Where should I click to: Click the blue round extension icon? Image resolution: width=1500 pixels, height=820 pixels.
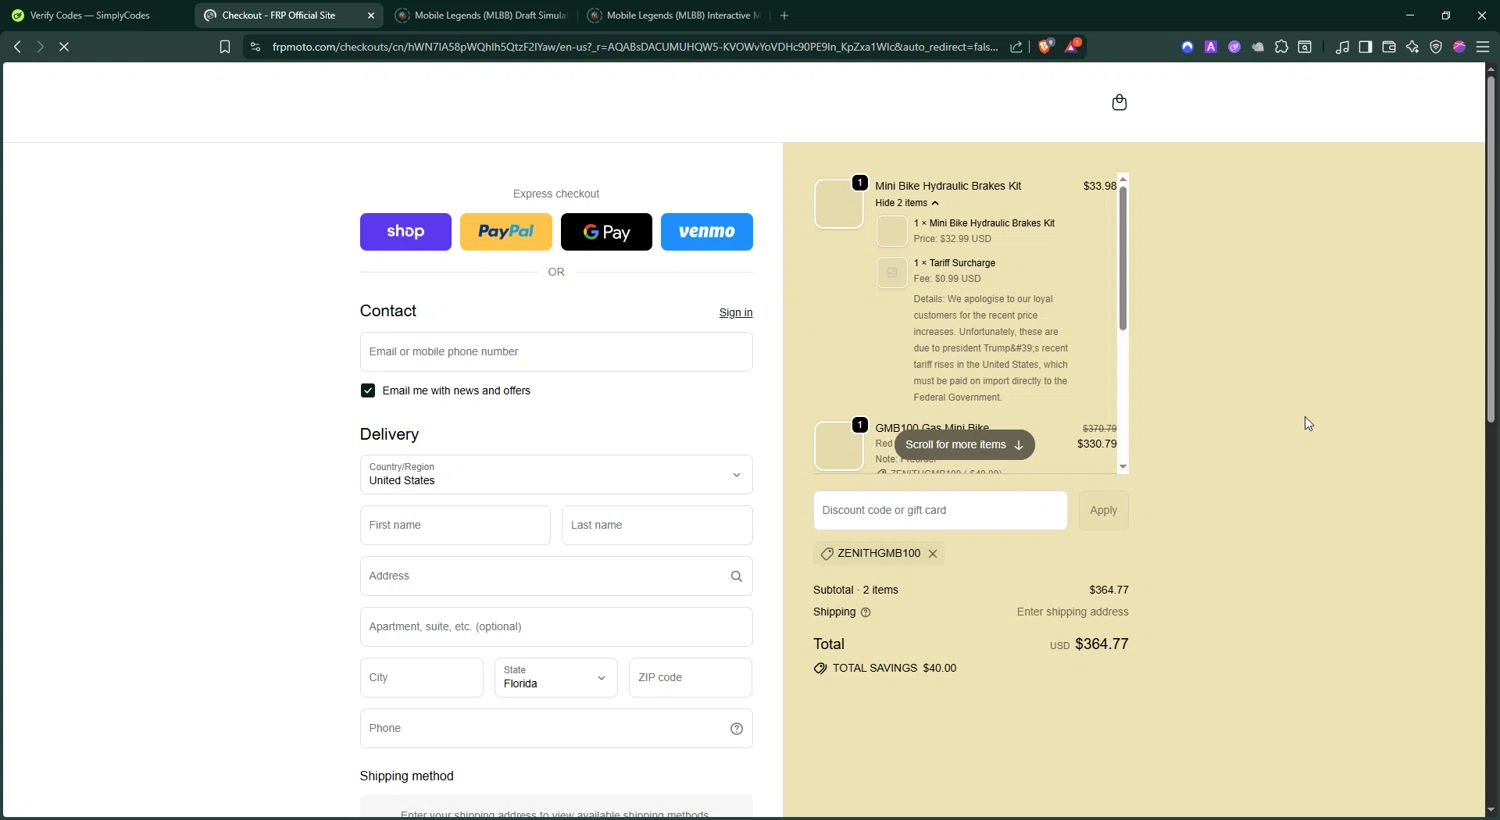point(1187,47)
